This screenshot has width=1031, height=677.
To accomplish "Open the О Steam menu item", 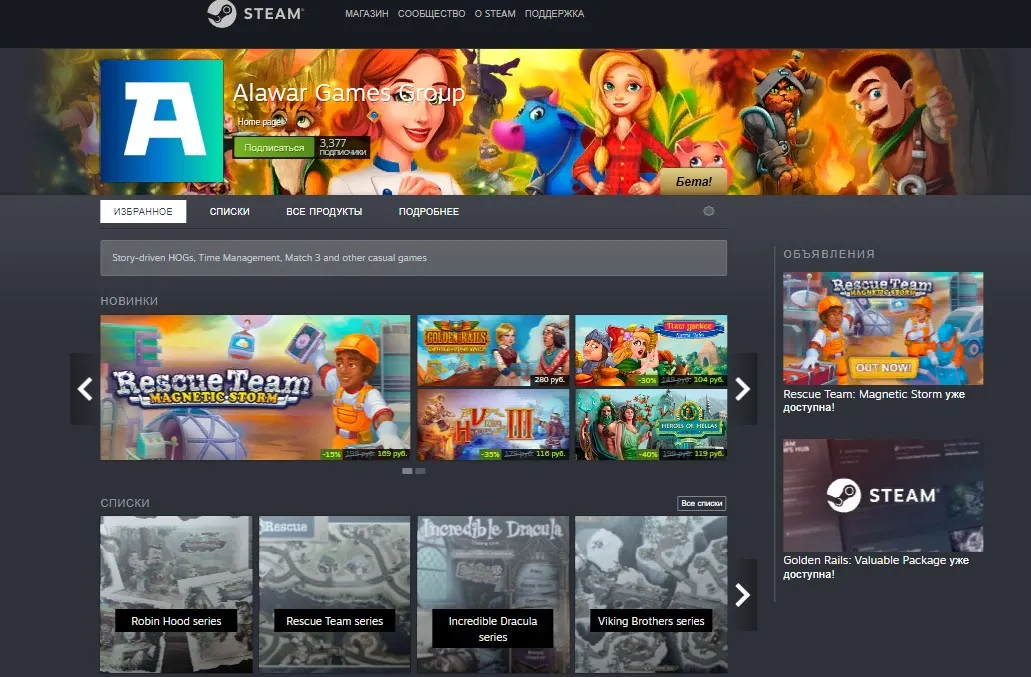I will [x=495, y=14].
